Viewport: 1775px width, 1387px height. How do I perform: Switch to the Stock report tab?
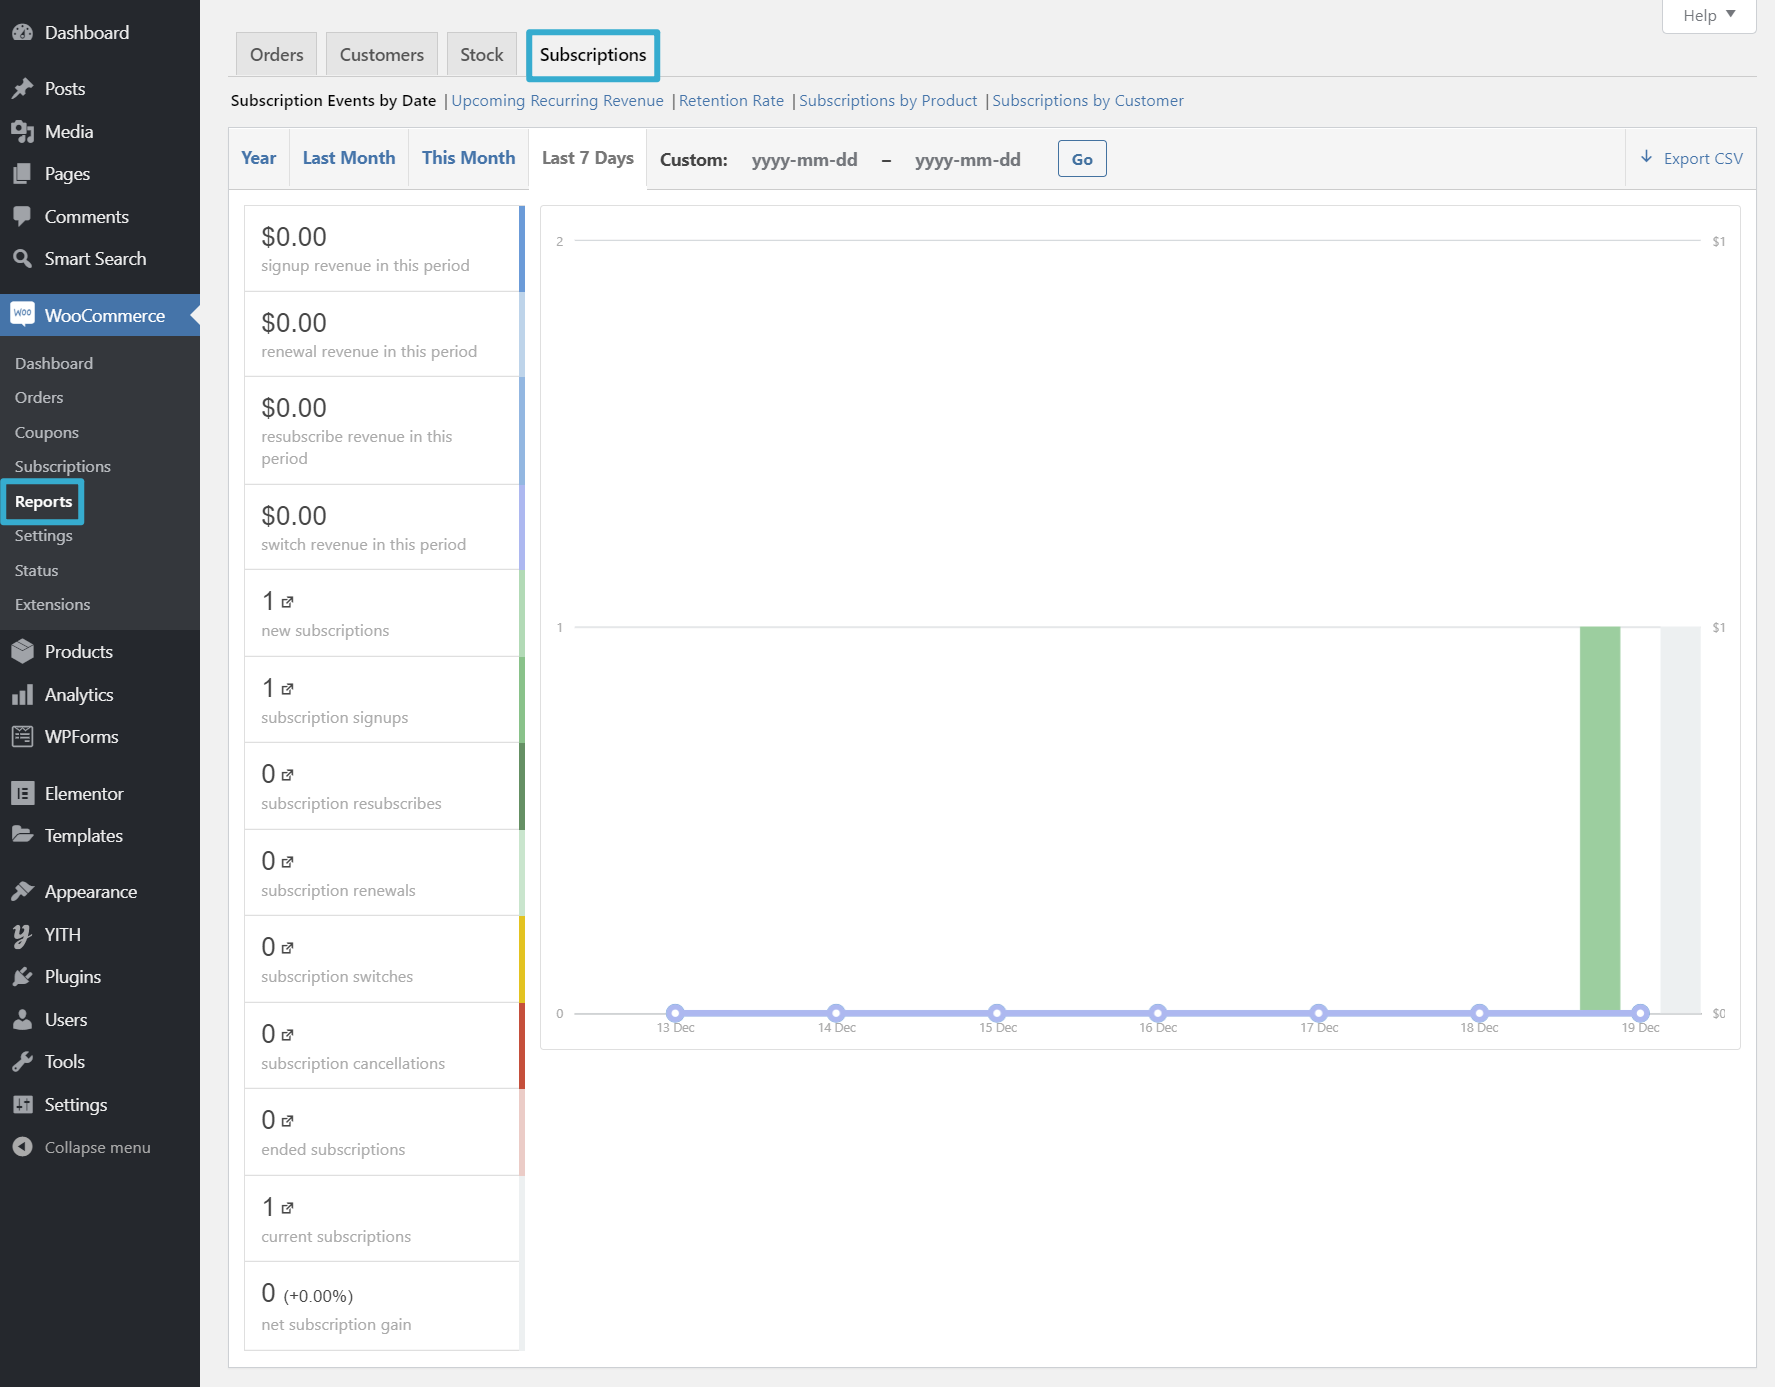click(481, 54)
